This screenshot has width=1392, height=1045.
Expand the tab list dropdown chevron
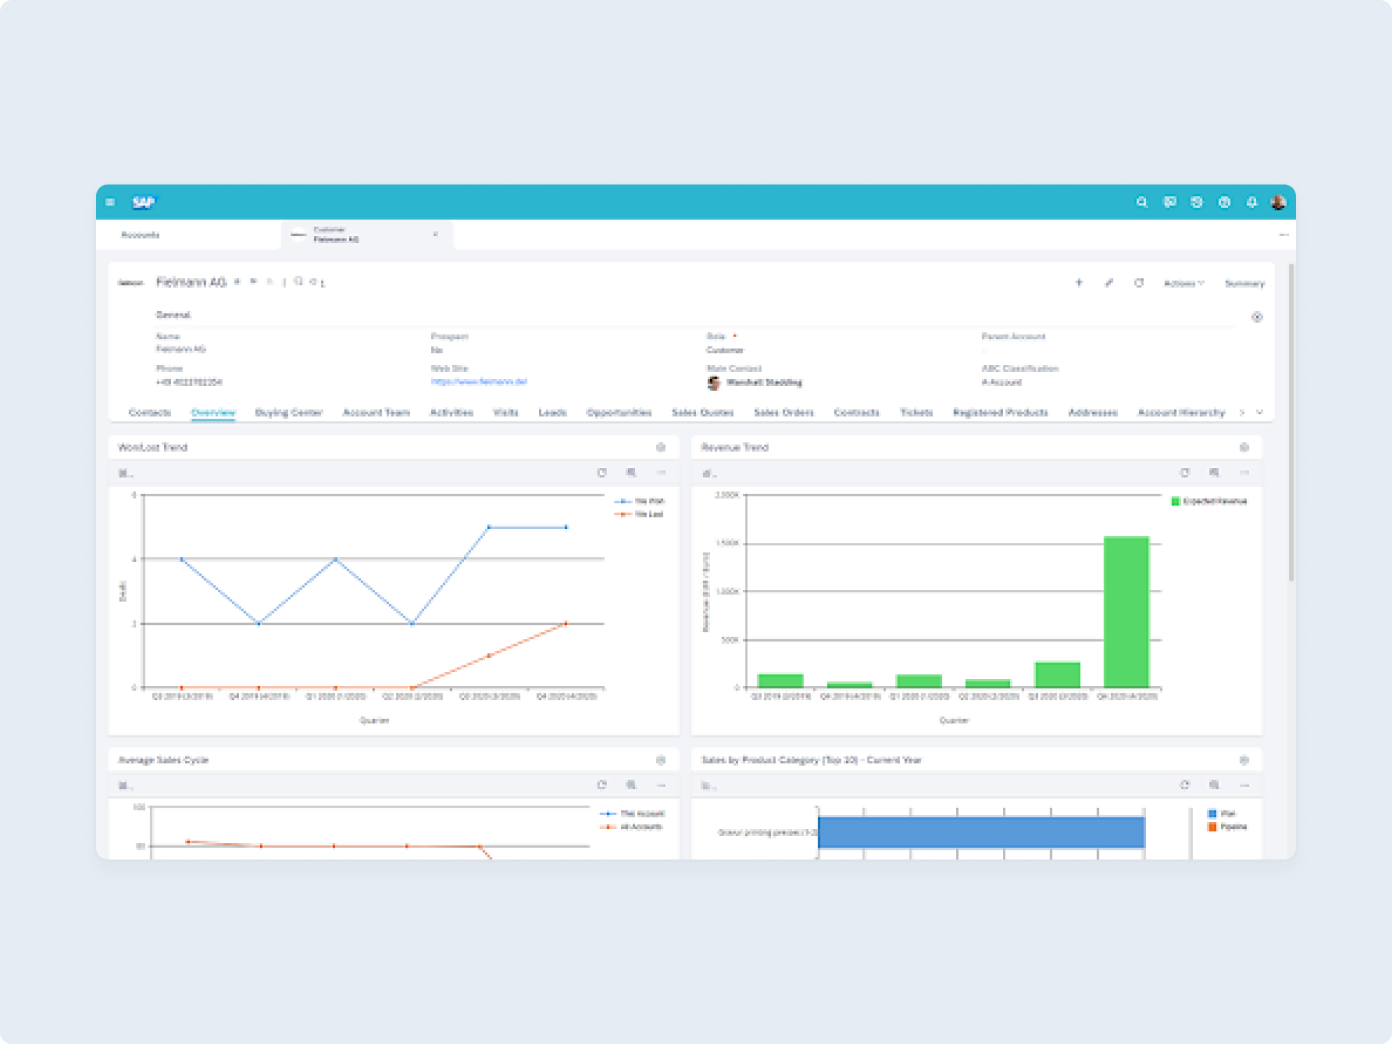point(1259,412)
